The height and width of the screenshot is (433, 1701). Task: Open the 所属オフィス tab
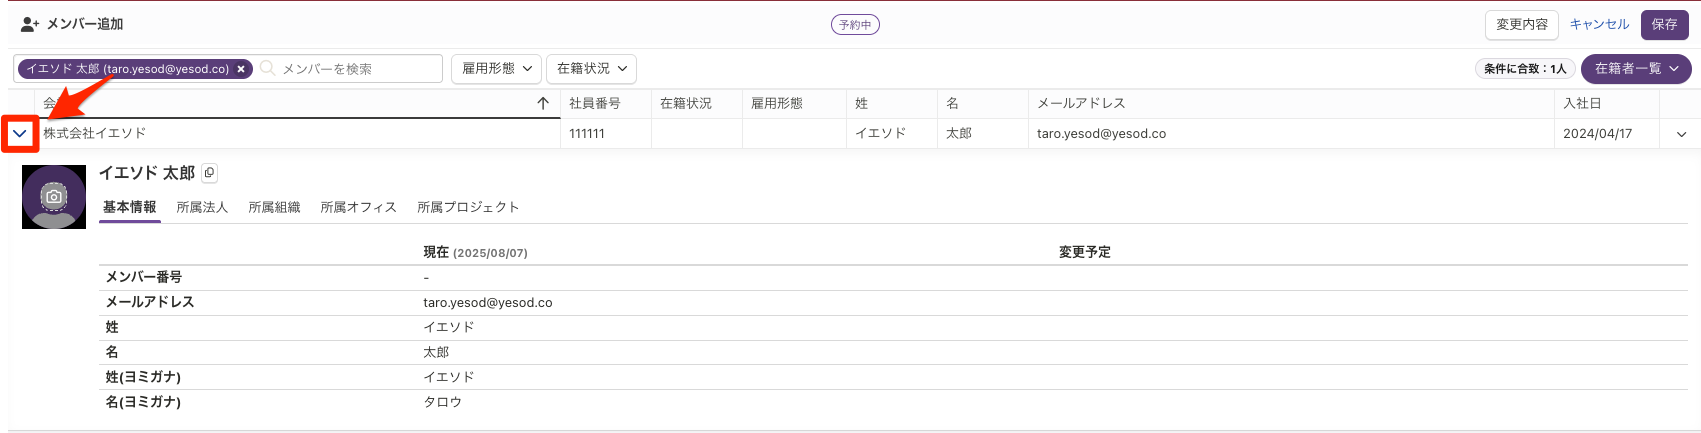point(358,207)
